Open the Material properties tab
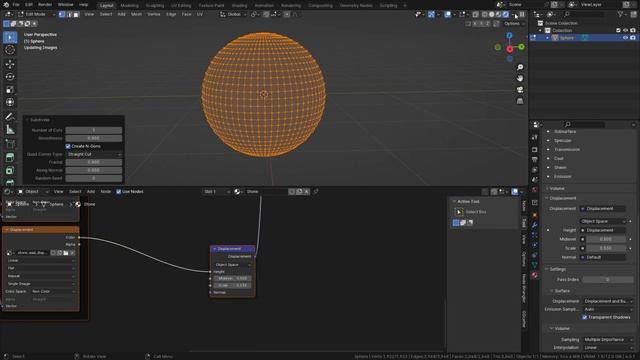Screen dimensions: 640x360 (x=535, y=275)
